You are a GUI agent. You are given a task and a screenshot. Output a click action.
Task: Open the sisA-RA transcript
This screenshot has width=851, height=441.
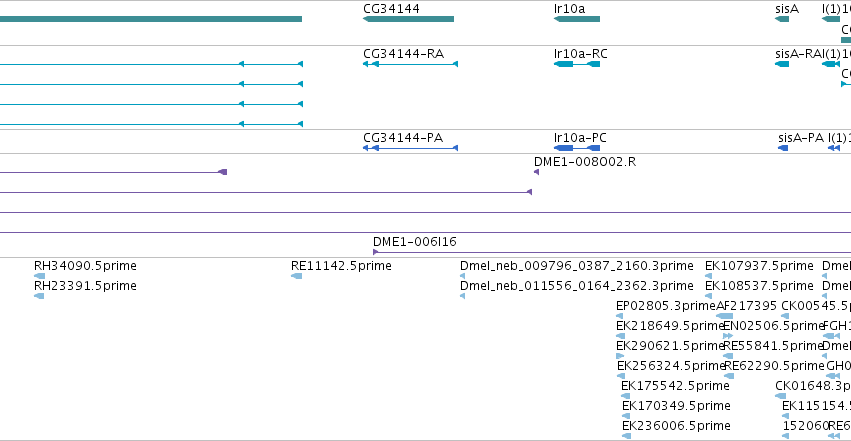[x=782, y=64]
